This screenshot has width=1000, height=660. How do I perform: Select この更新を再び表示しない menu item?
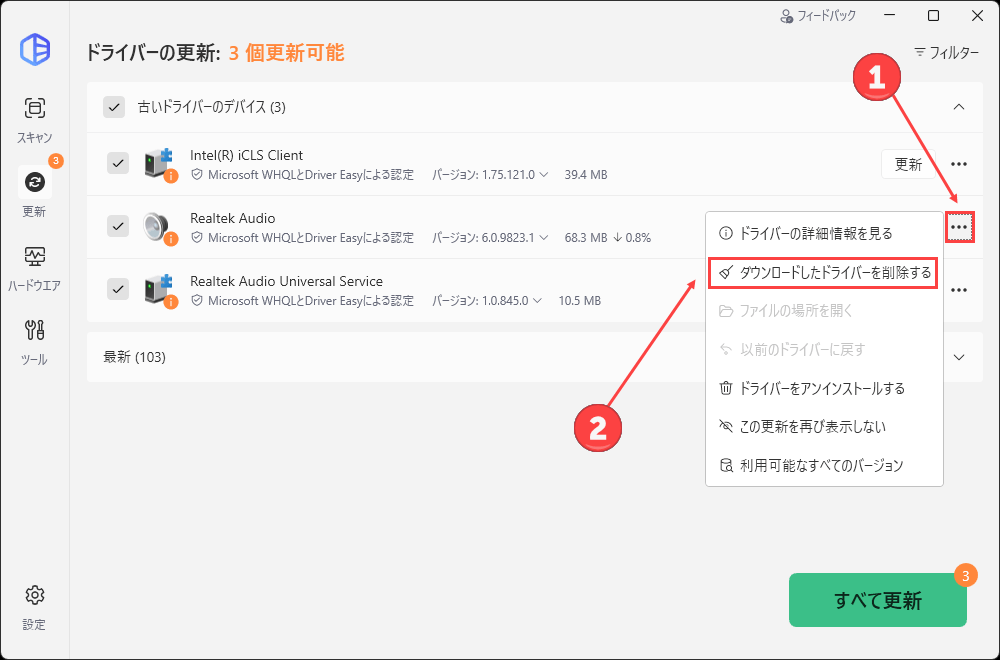pyautogui.click(x=823, y=427)
